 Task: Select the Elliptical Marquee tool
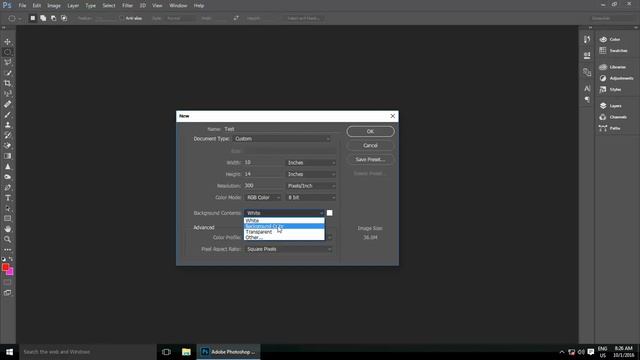7,52
